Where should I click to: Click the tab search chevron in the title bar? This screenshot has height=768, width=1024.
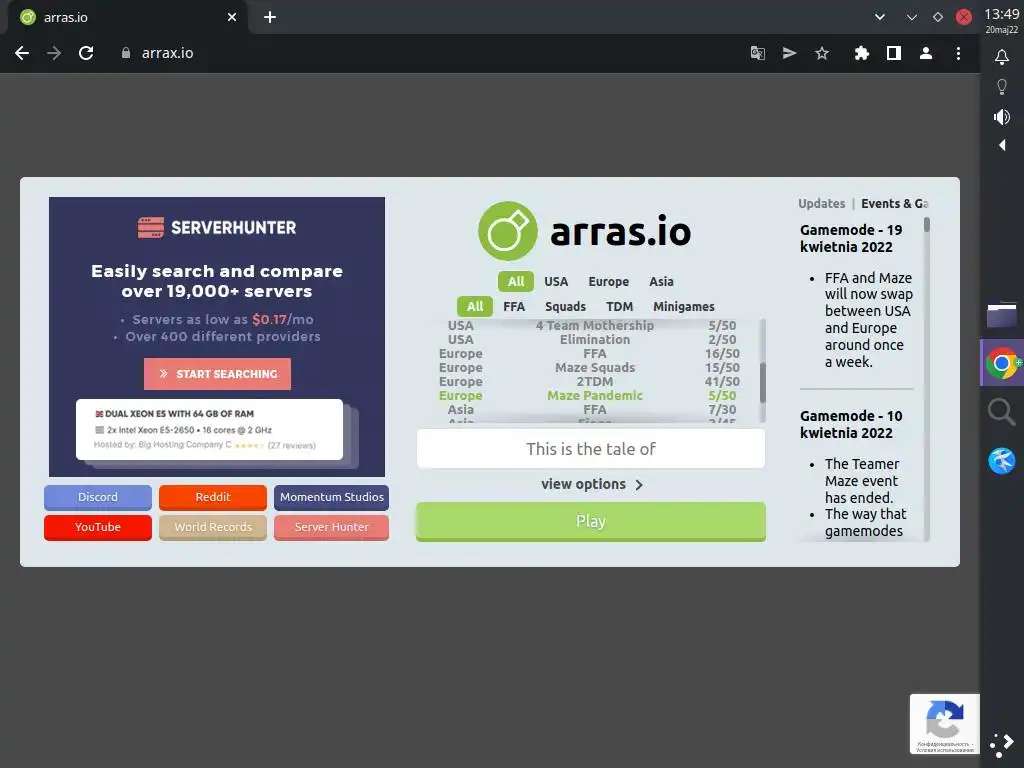880,17
